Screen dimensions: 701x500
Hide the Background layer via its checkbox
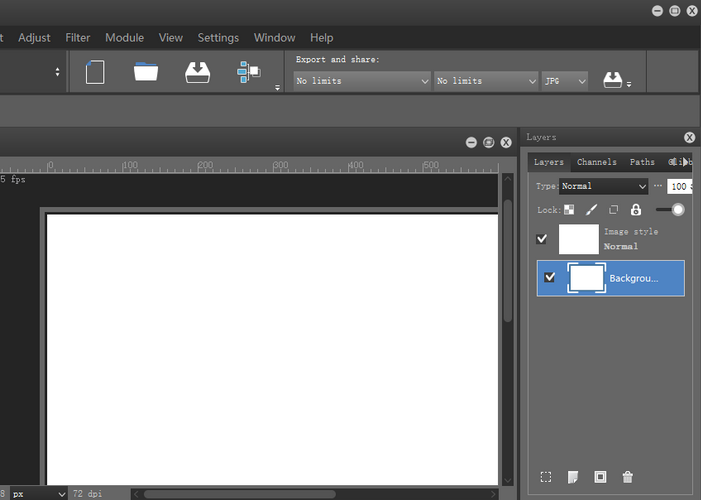tap(549, 277)
